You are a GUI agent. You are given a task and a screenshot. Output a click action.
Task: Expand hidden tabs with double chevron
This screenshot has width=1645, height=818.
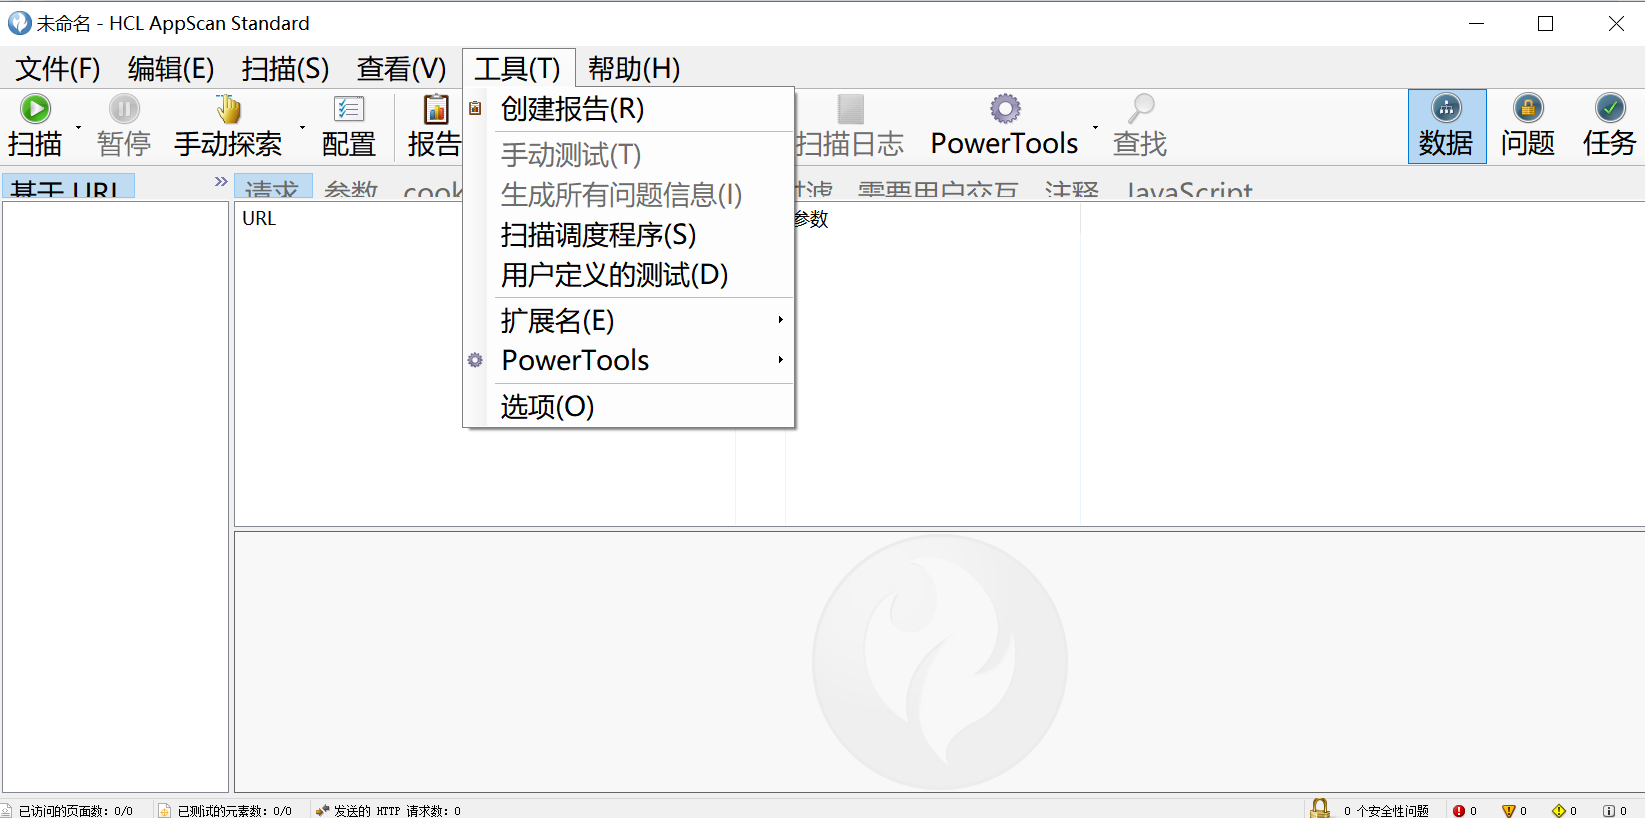(221, 181)
